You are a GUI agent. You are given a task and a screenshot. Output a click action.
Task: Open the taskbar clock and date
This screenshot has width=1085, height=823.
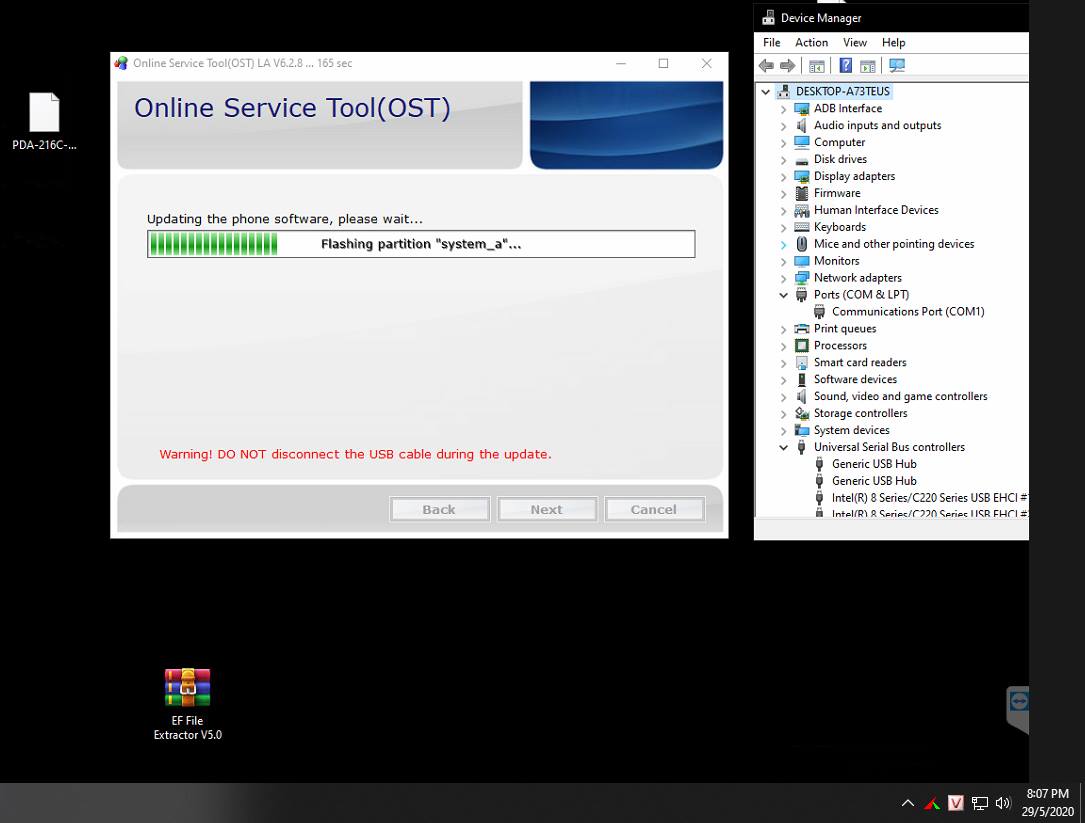pos(1048,803)
